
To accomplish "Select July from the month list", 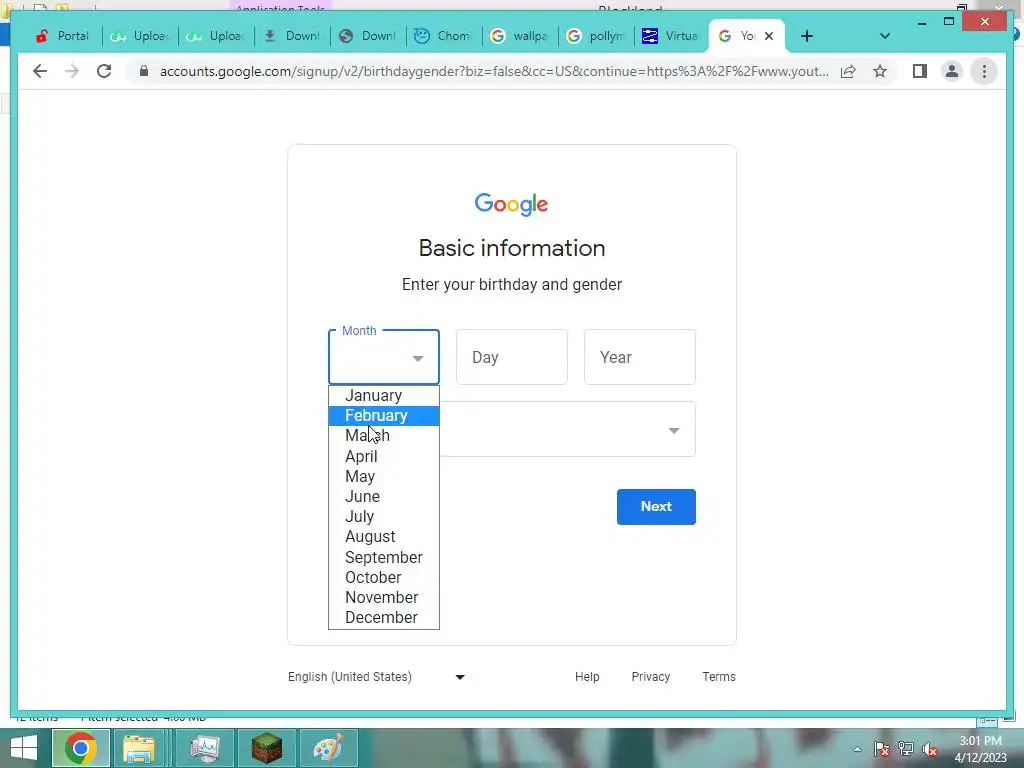I will tap(384, 517).
